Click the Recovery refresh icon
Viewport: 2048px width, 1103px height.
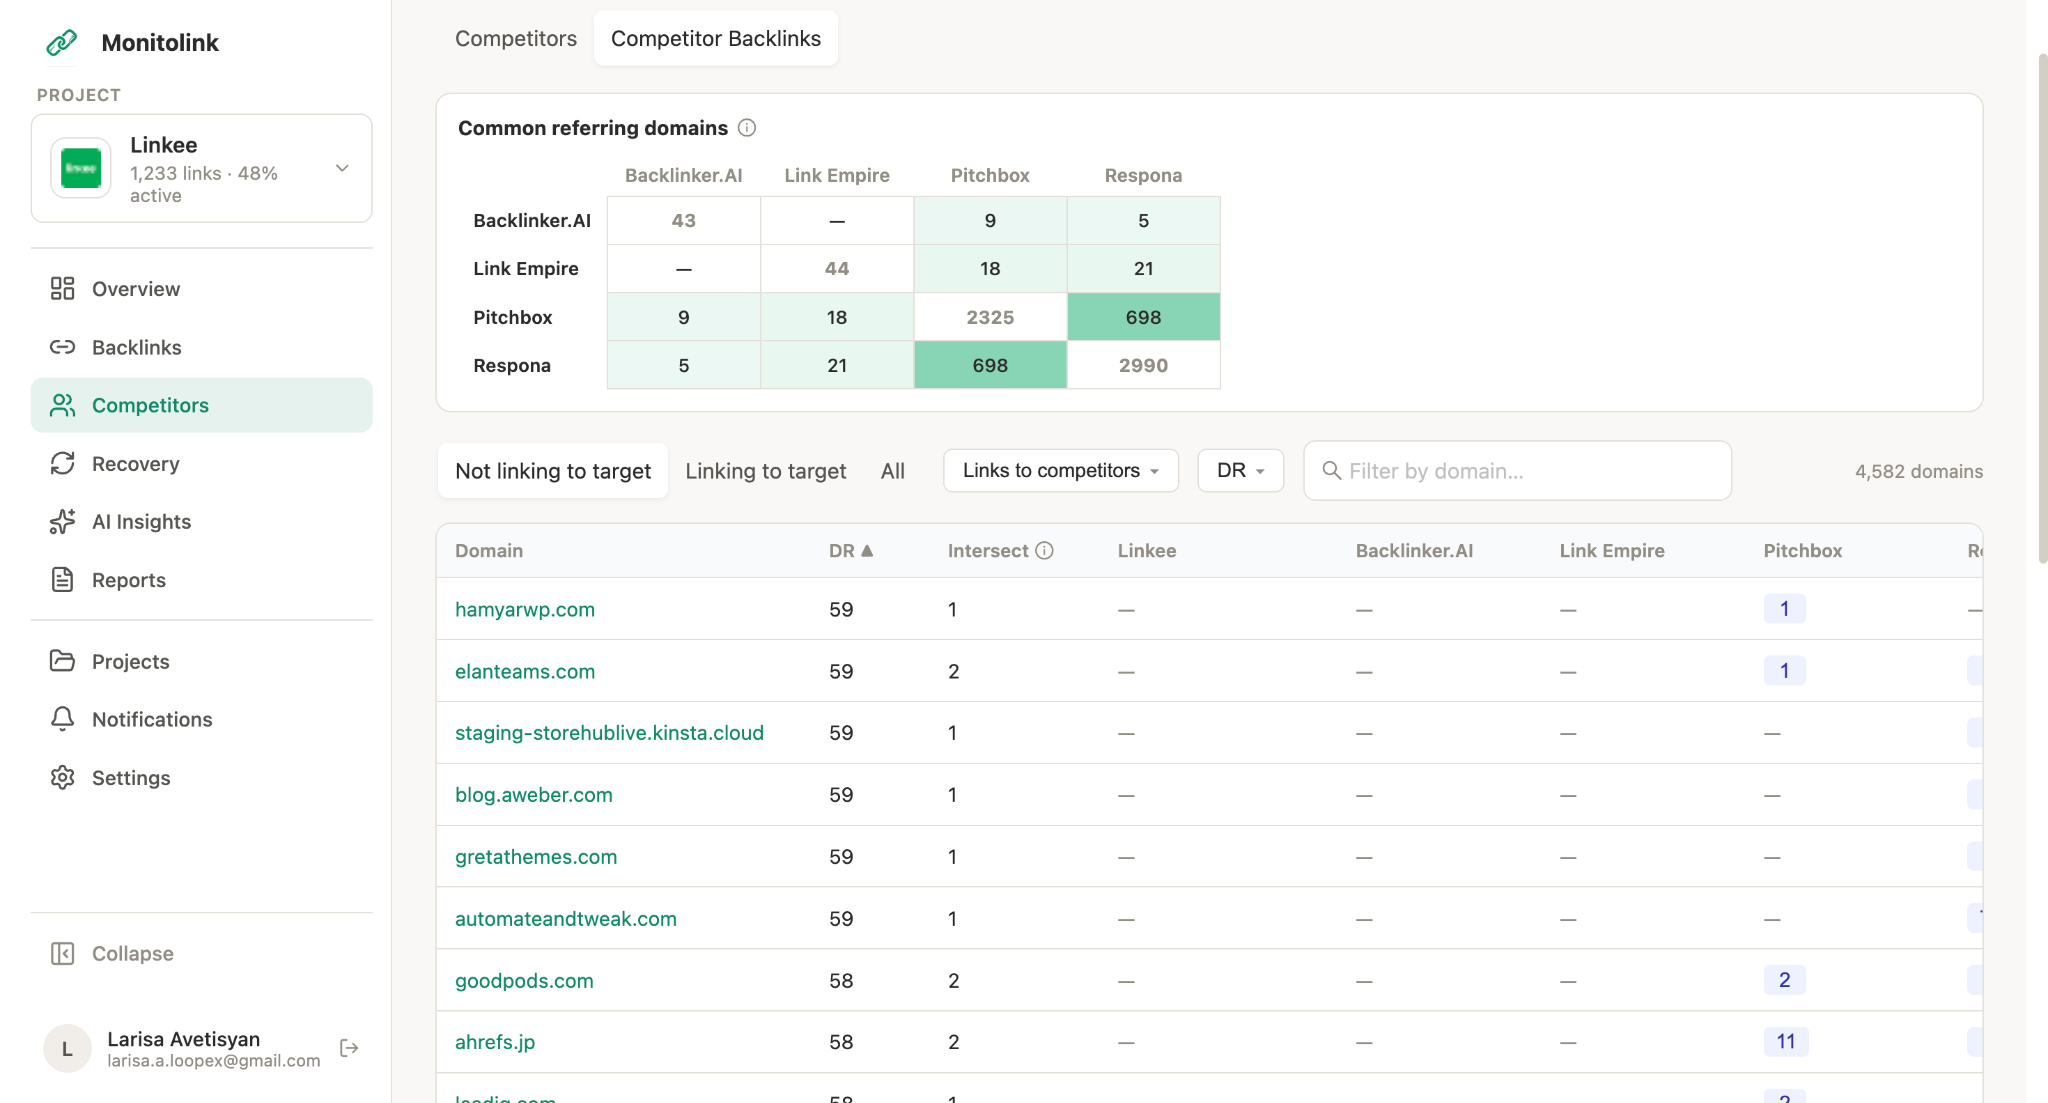tap(62, 463)
